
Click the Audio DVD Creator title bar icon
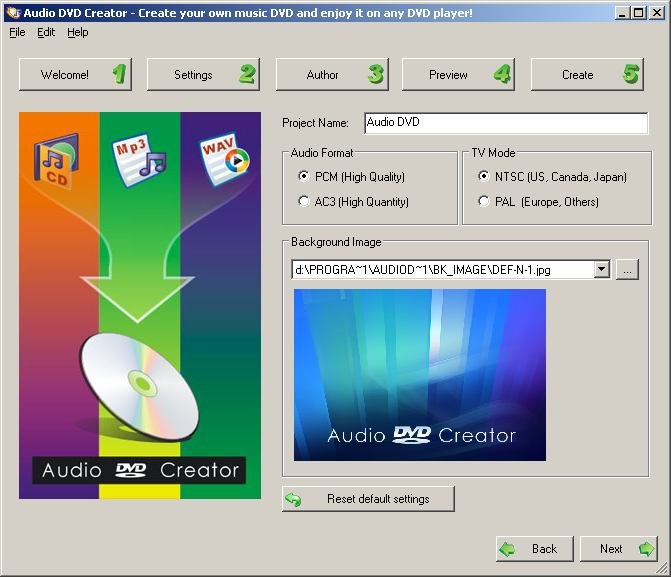pos(14,13)
